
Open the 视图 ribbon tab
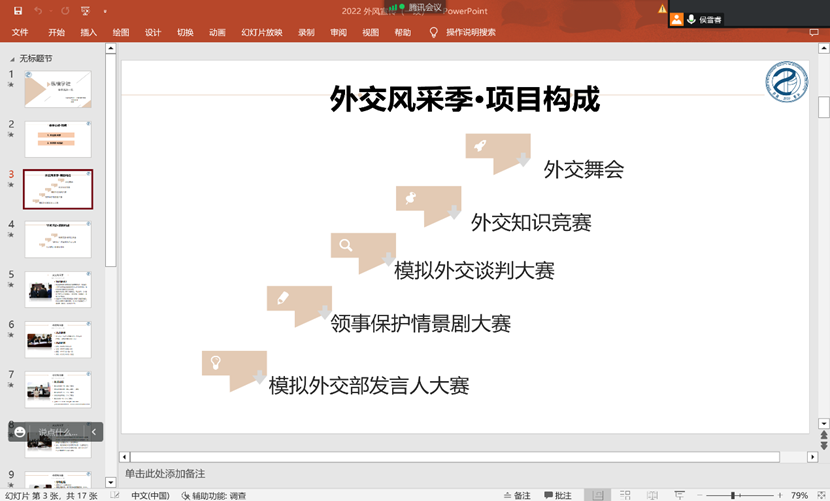(x=371, y=32)
